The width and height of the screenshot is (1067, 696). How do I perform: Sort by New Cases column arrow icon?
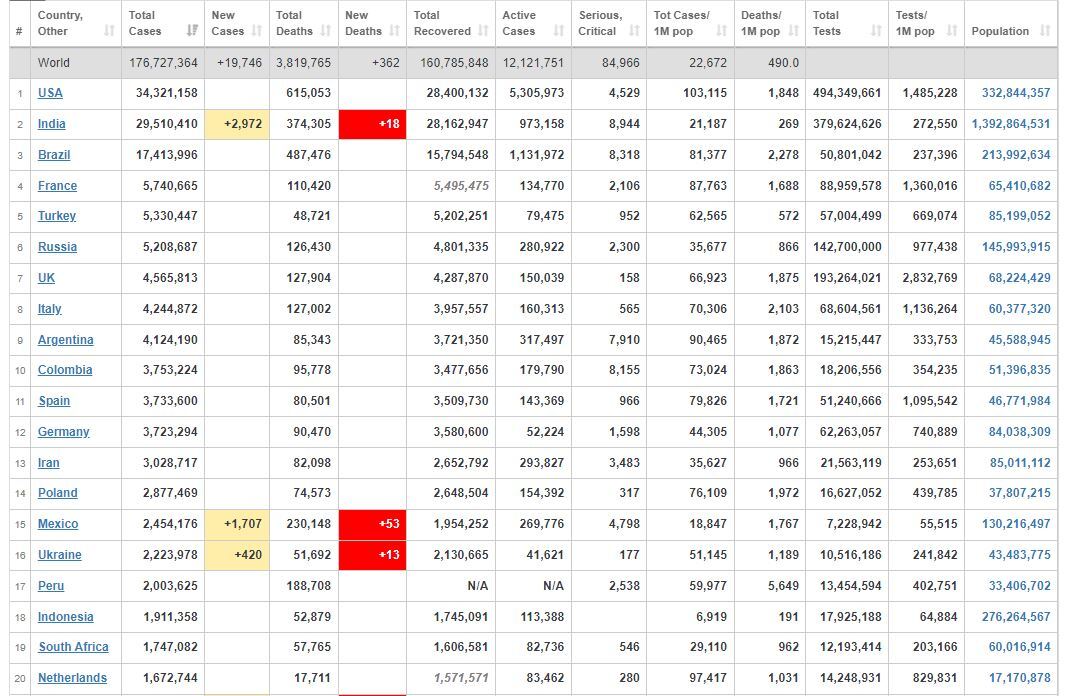click(x=257, y=31)
